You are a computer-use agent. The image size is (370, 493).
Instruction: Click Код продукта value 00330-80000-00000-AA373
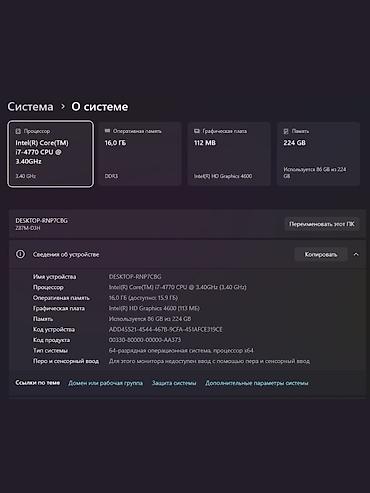coord(145,340)
